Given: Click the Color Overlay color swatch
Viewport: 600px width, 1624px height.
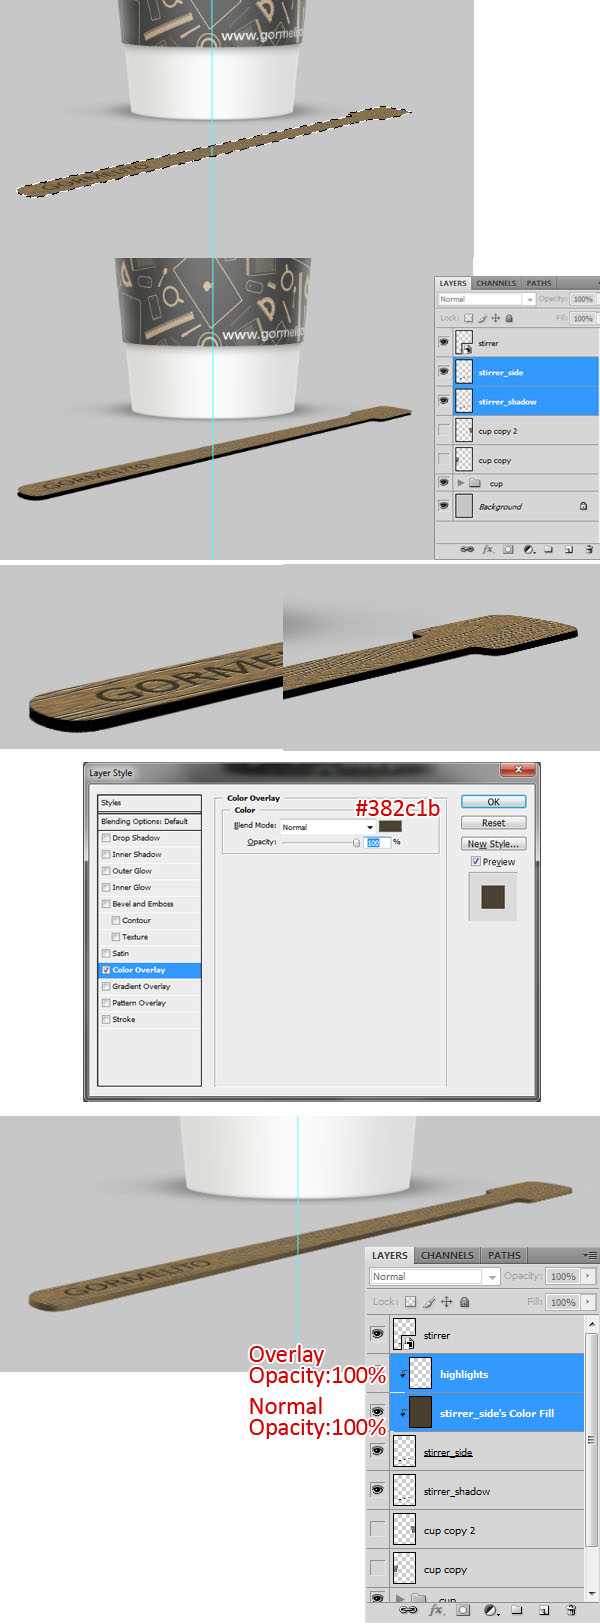Looking at the screenshot, I should tap(390, 827).
